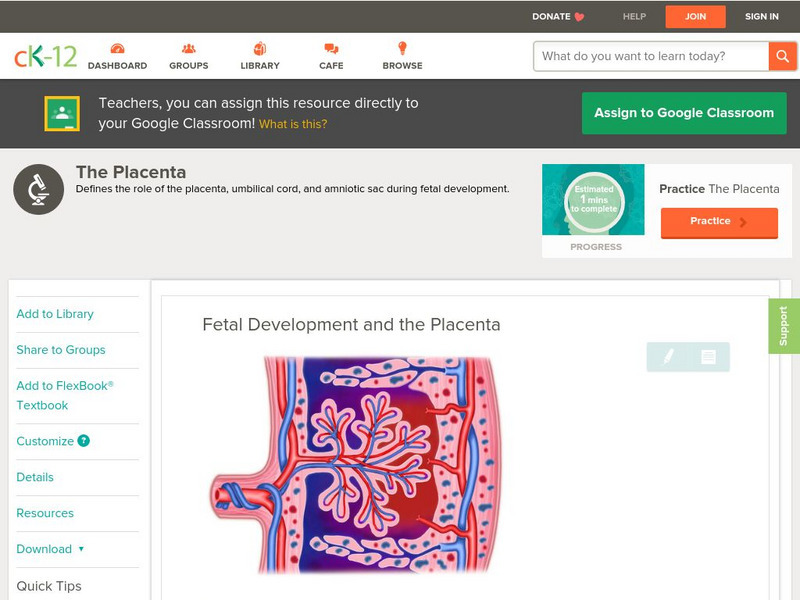Open Details in the sidebar
Image resolution: width=800 pixels, height=600 pixels.
(35, 477)
